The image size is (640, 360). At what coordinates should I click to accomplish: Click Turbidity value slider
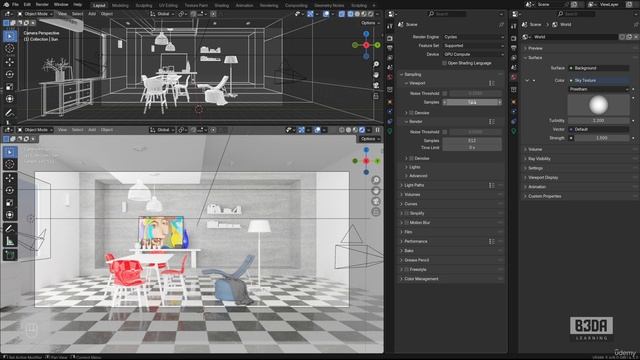click(x=599, y=121)
